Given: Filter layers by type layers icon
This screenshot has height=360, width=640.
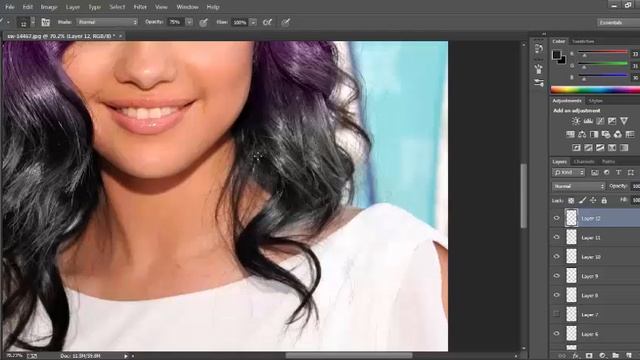Looking at the screenshot, I should pos(618,173).
